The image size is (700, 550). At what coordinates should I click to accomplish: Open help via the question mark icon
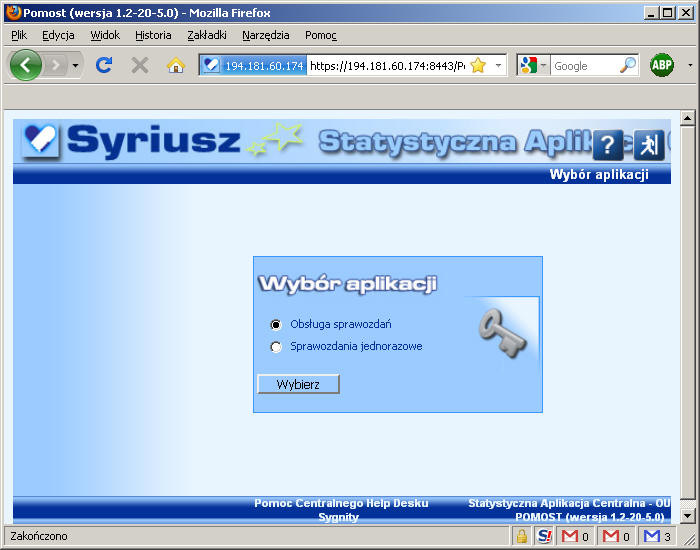[x=608, y=145]
